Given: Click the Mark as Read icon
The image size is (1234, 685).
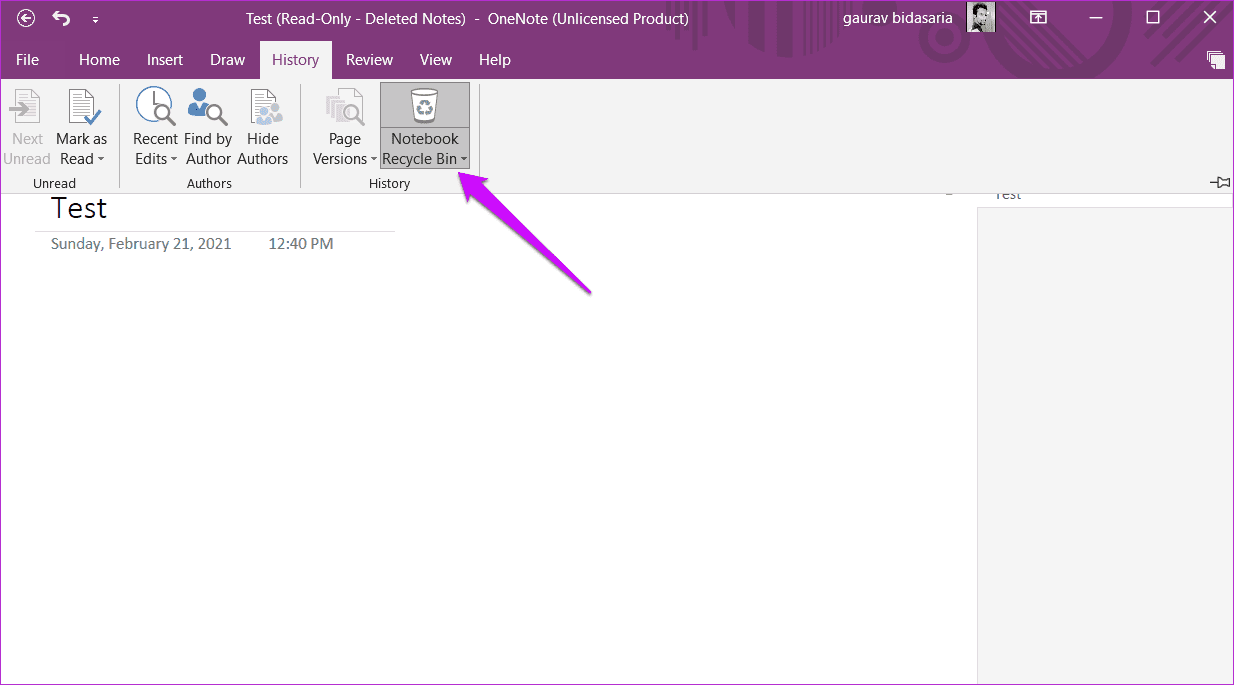Looking at the screenshot, I should [82, 107].
